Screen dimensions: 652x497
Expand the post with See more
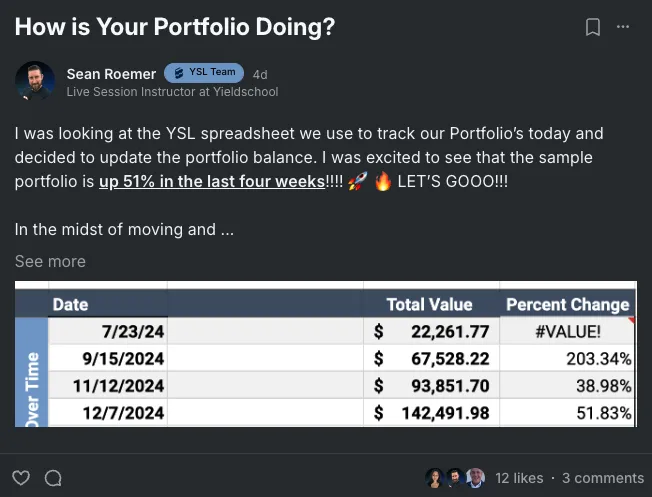[50, 261]
